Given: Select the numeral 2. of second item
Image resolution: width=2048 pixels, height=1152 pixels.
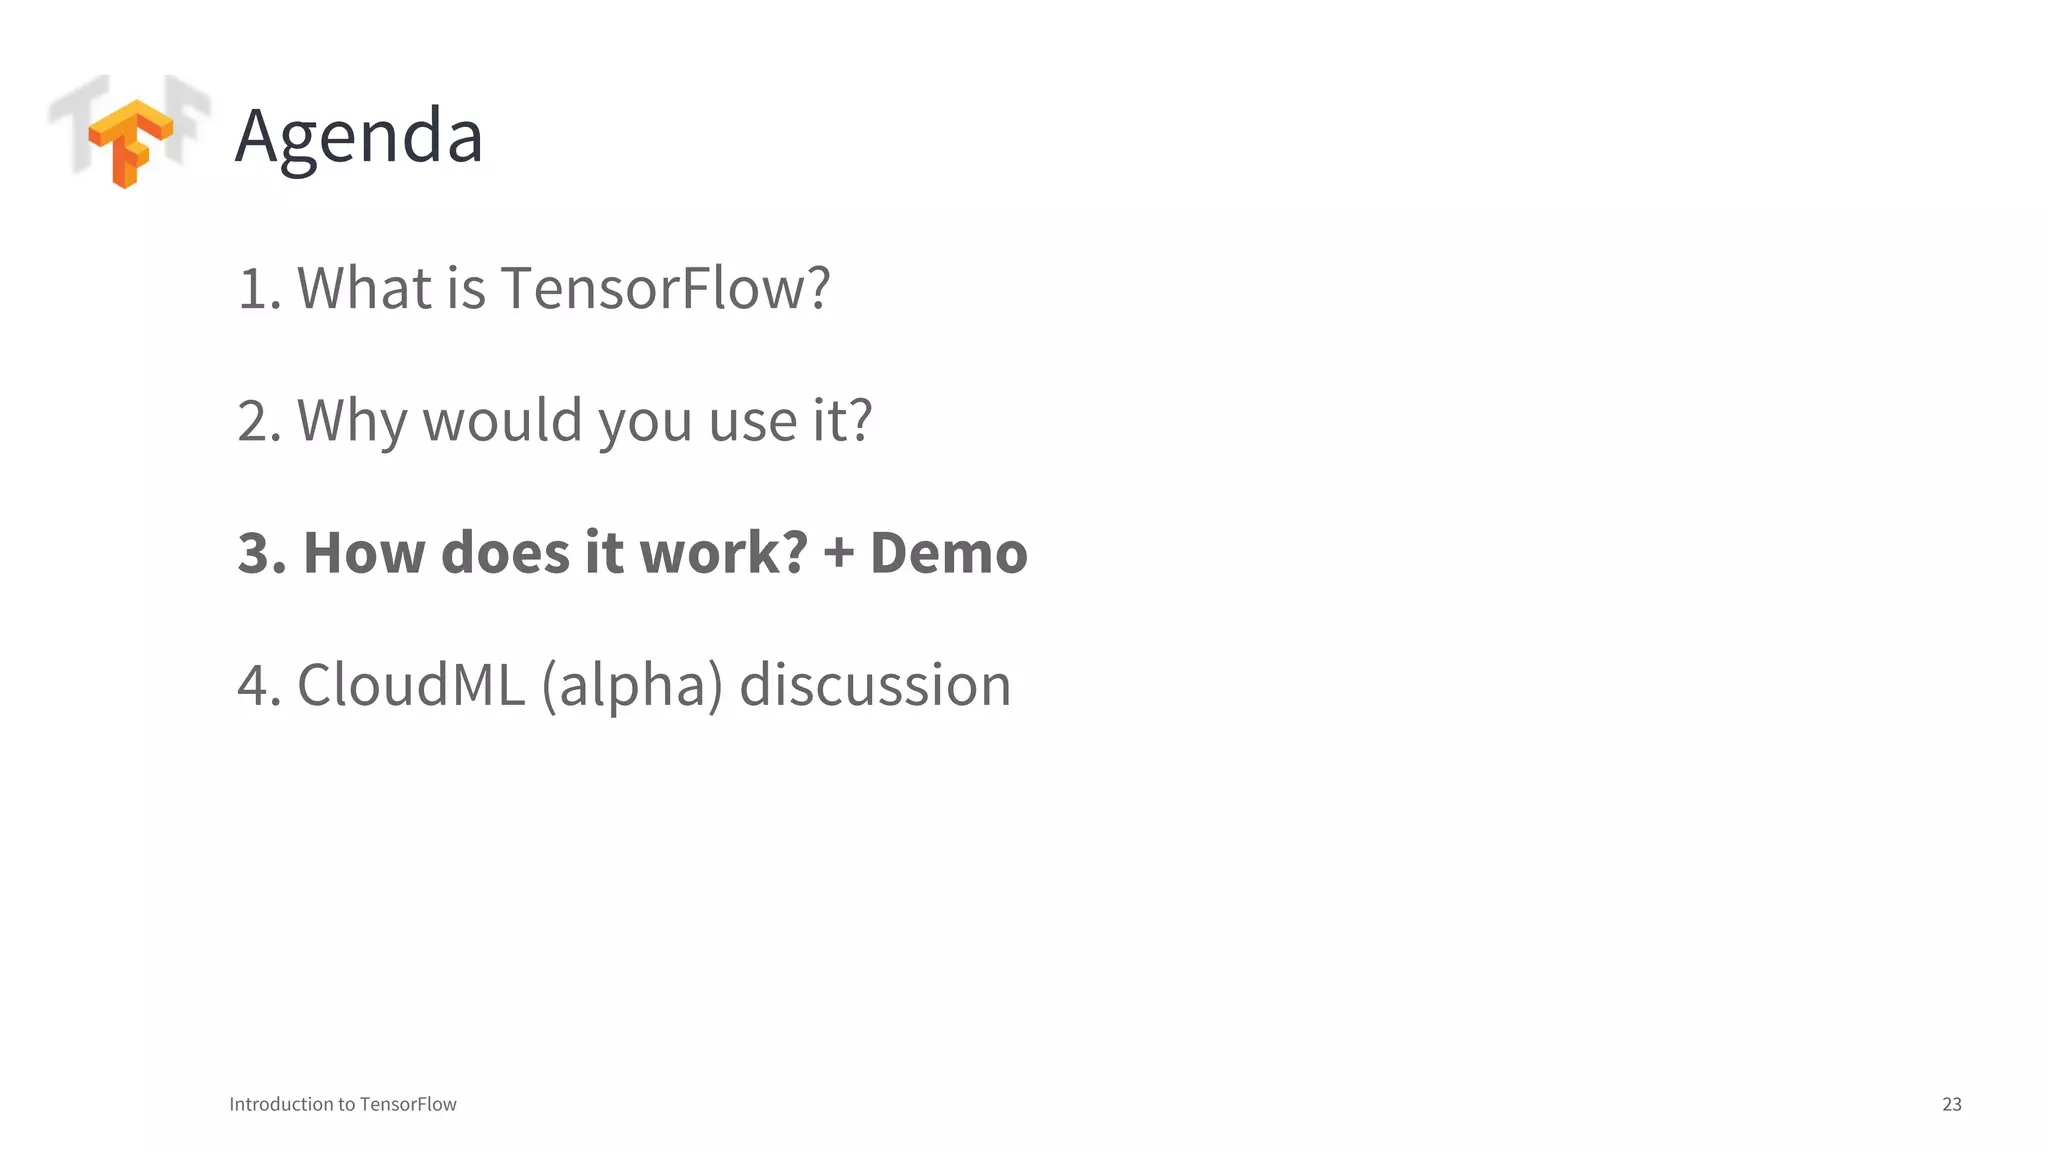Looking at the screenshot, I should pos(260,421).
